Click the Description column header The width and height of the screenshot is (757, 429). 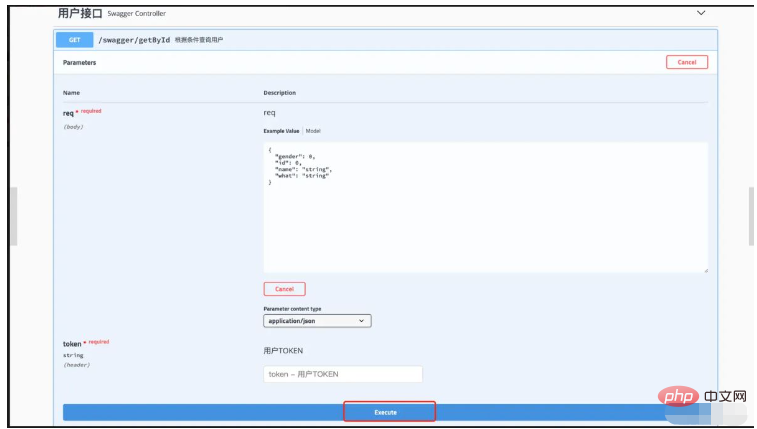(280, 93)
